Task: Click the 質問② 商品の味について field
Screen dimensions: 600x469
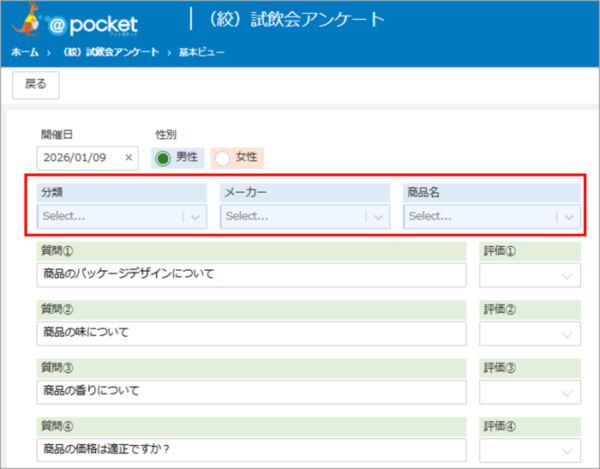Action: click(252, 332)
